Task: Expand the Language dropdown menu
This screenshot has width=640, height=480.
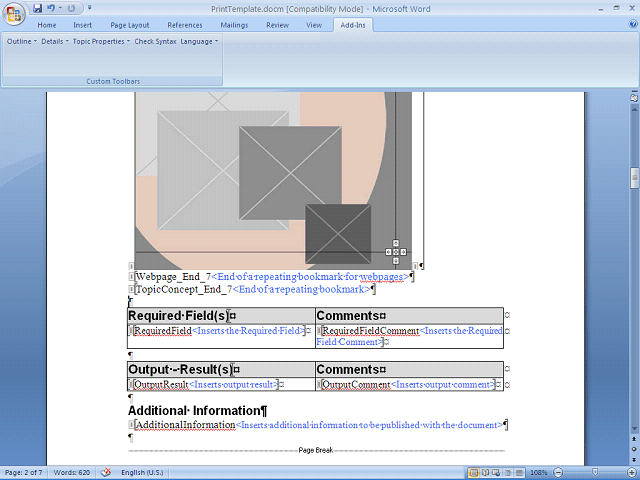Action: (x=199, y=41)
